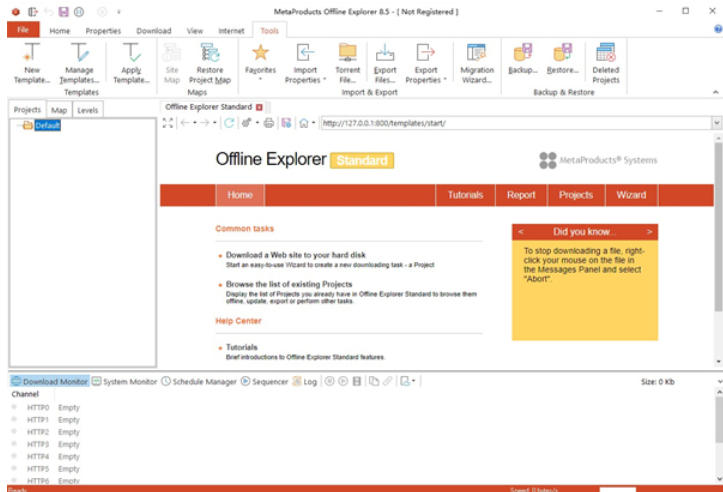Click the save page icon beside print
The width and height of the screenshot is (723, 492).
pos(286,123)
